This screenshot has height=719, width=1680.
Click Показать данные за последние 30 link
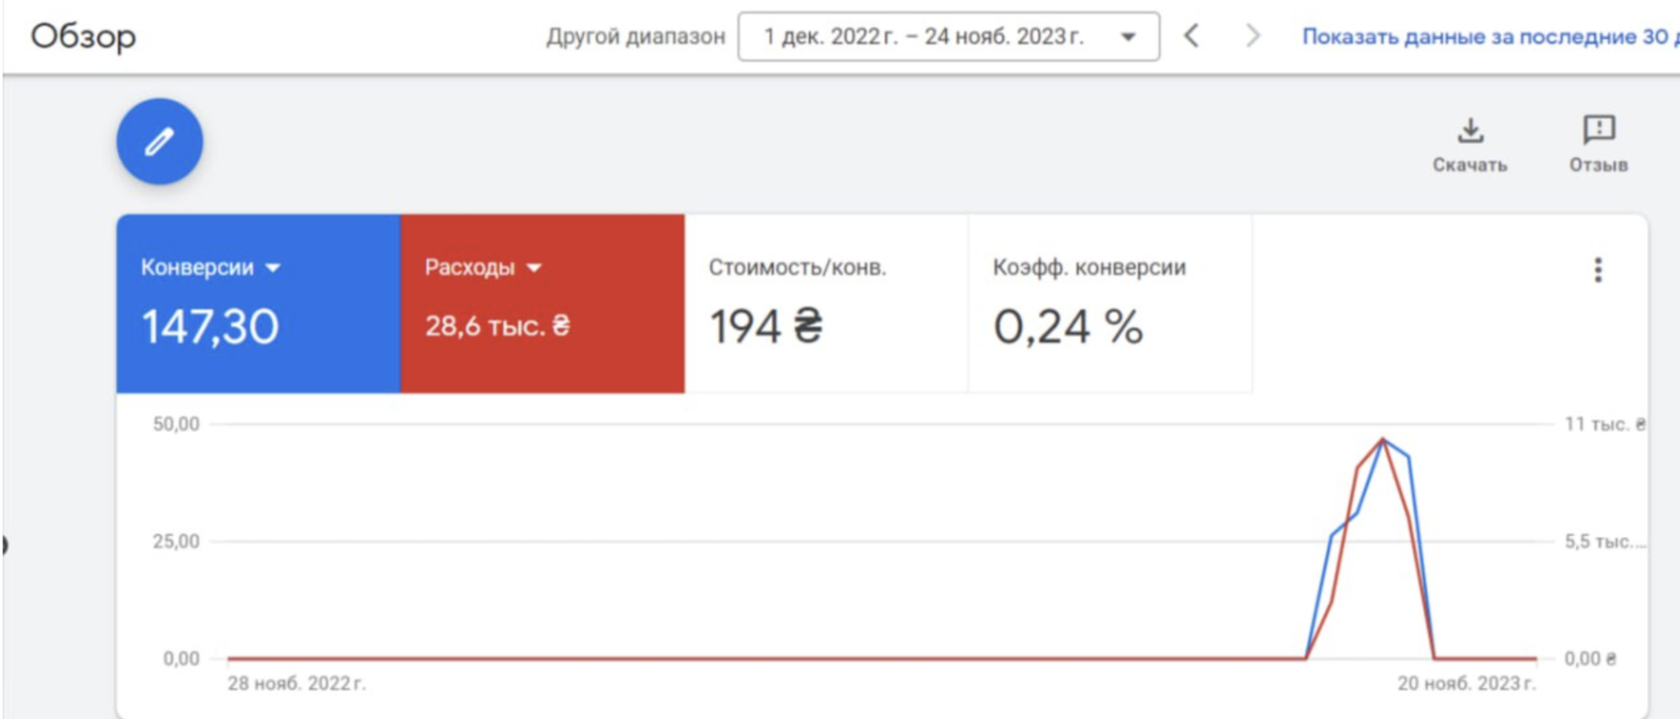[x=1490, y=37]
